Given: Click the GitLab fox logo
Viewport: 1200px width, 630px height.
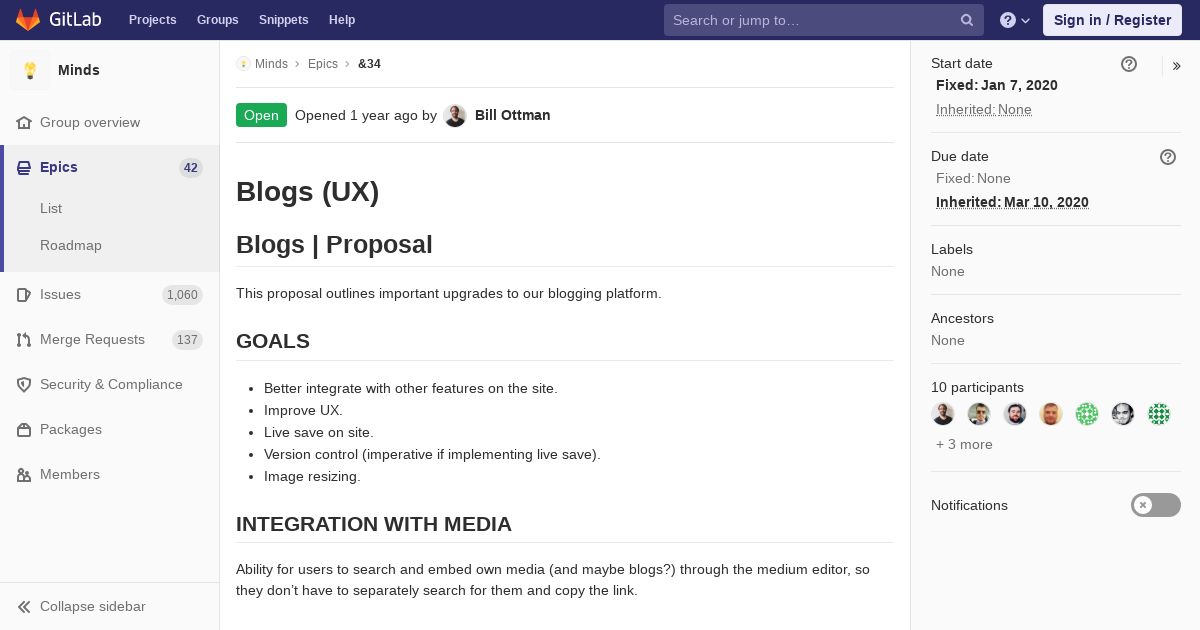Looking at the screenshot, I should click(x=28, y=20).
